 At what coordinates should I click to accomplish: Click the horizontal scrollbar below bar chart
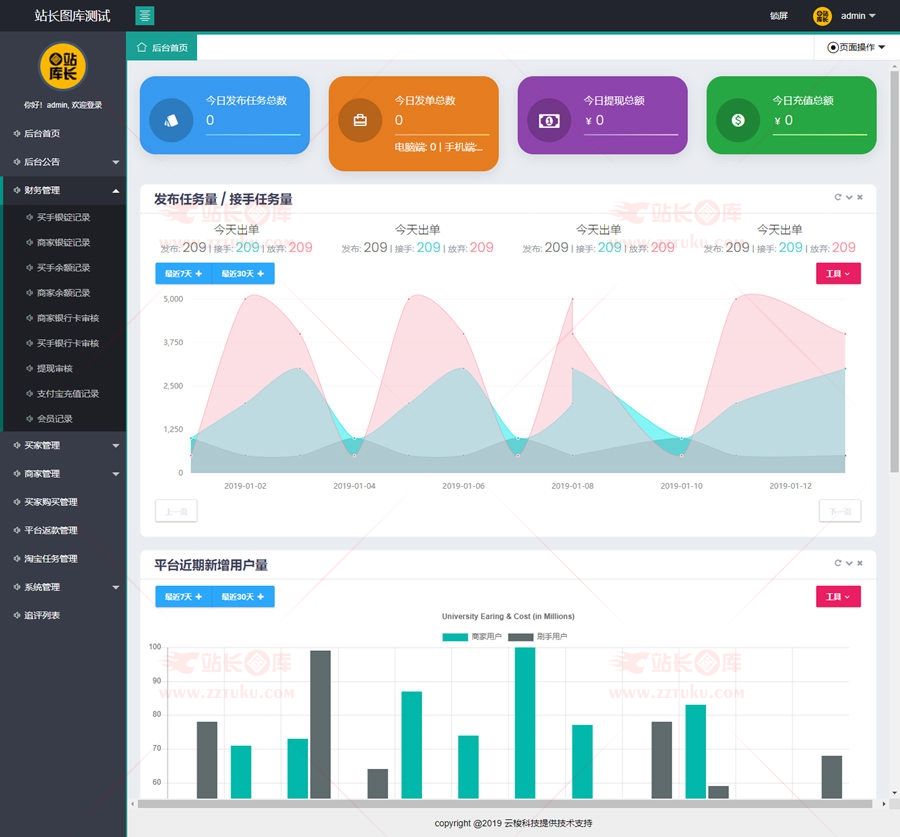click(x=500, y=803)
